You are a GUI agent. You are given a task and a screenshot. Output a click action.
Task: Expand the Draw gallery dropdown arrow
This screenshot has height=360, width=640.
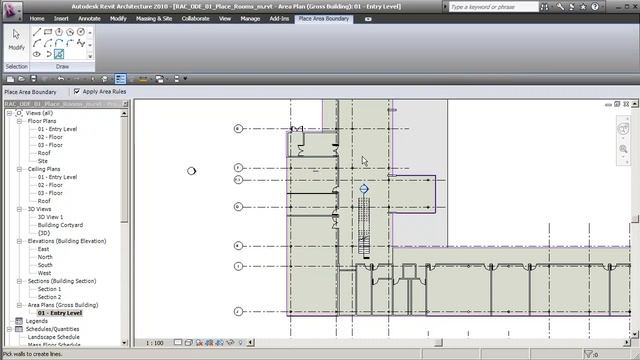point(90,56)
